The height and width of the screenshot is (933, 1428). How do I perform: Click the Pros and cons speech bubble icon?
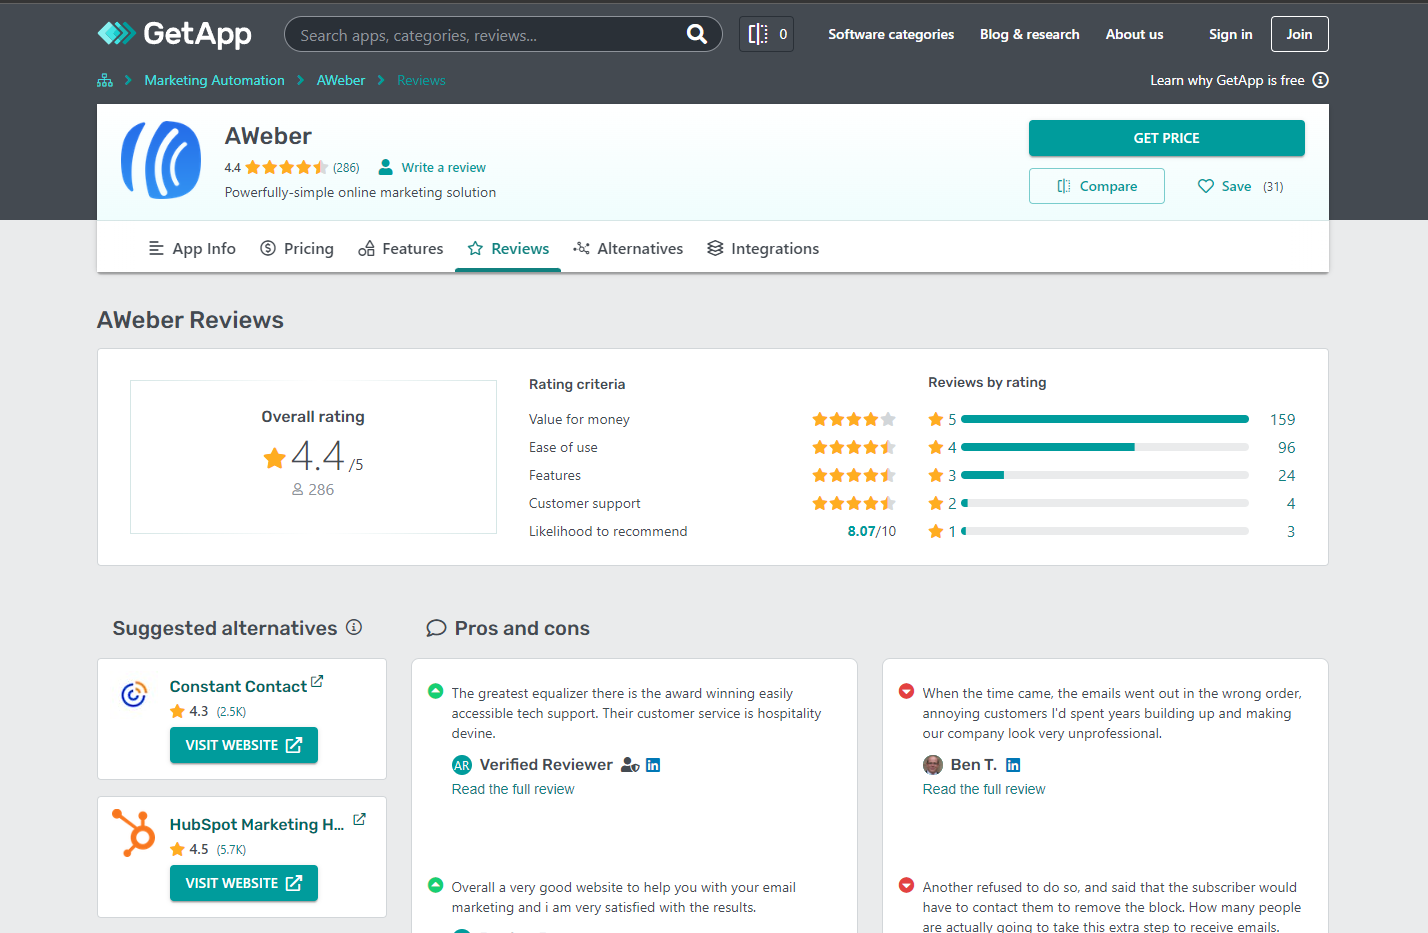point(436,628)
